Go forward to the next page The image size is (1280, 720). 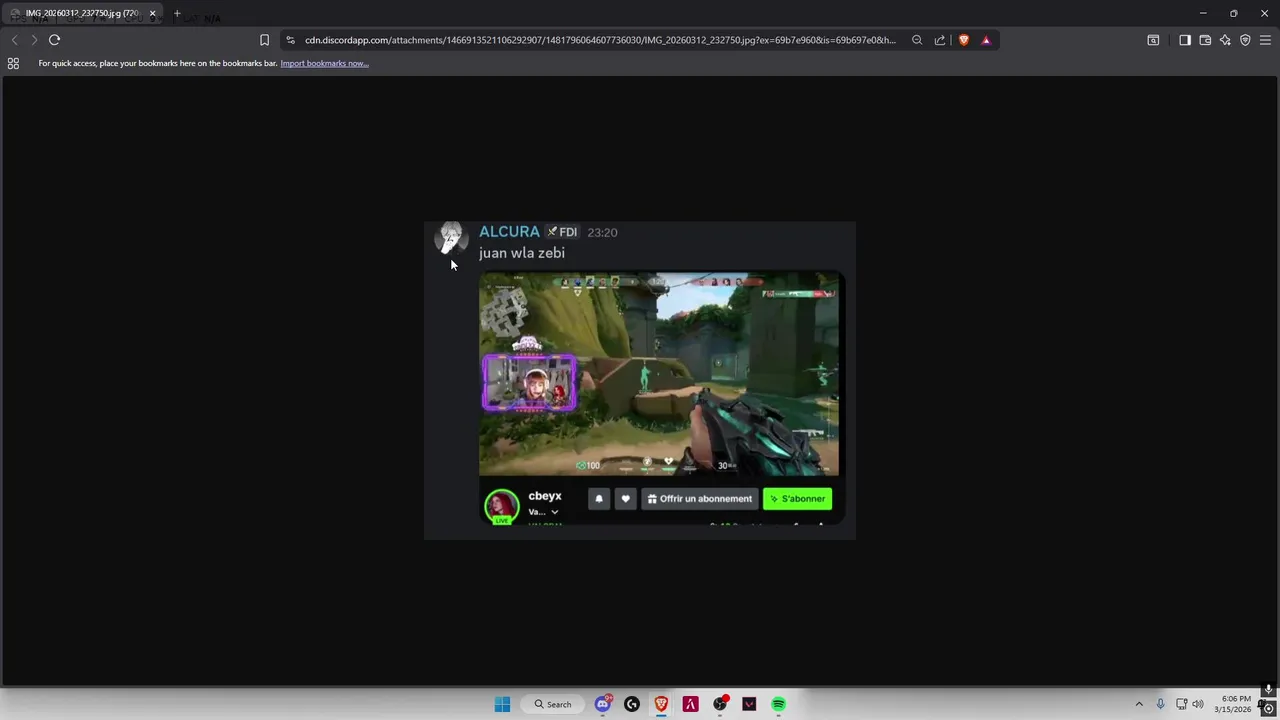click(34, 40)
